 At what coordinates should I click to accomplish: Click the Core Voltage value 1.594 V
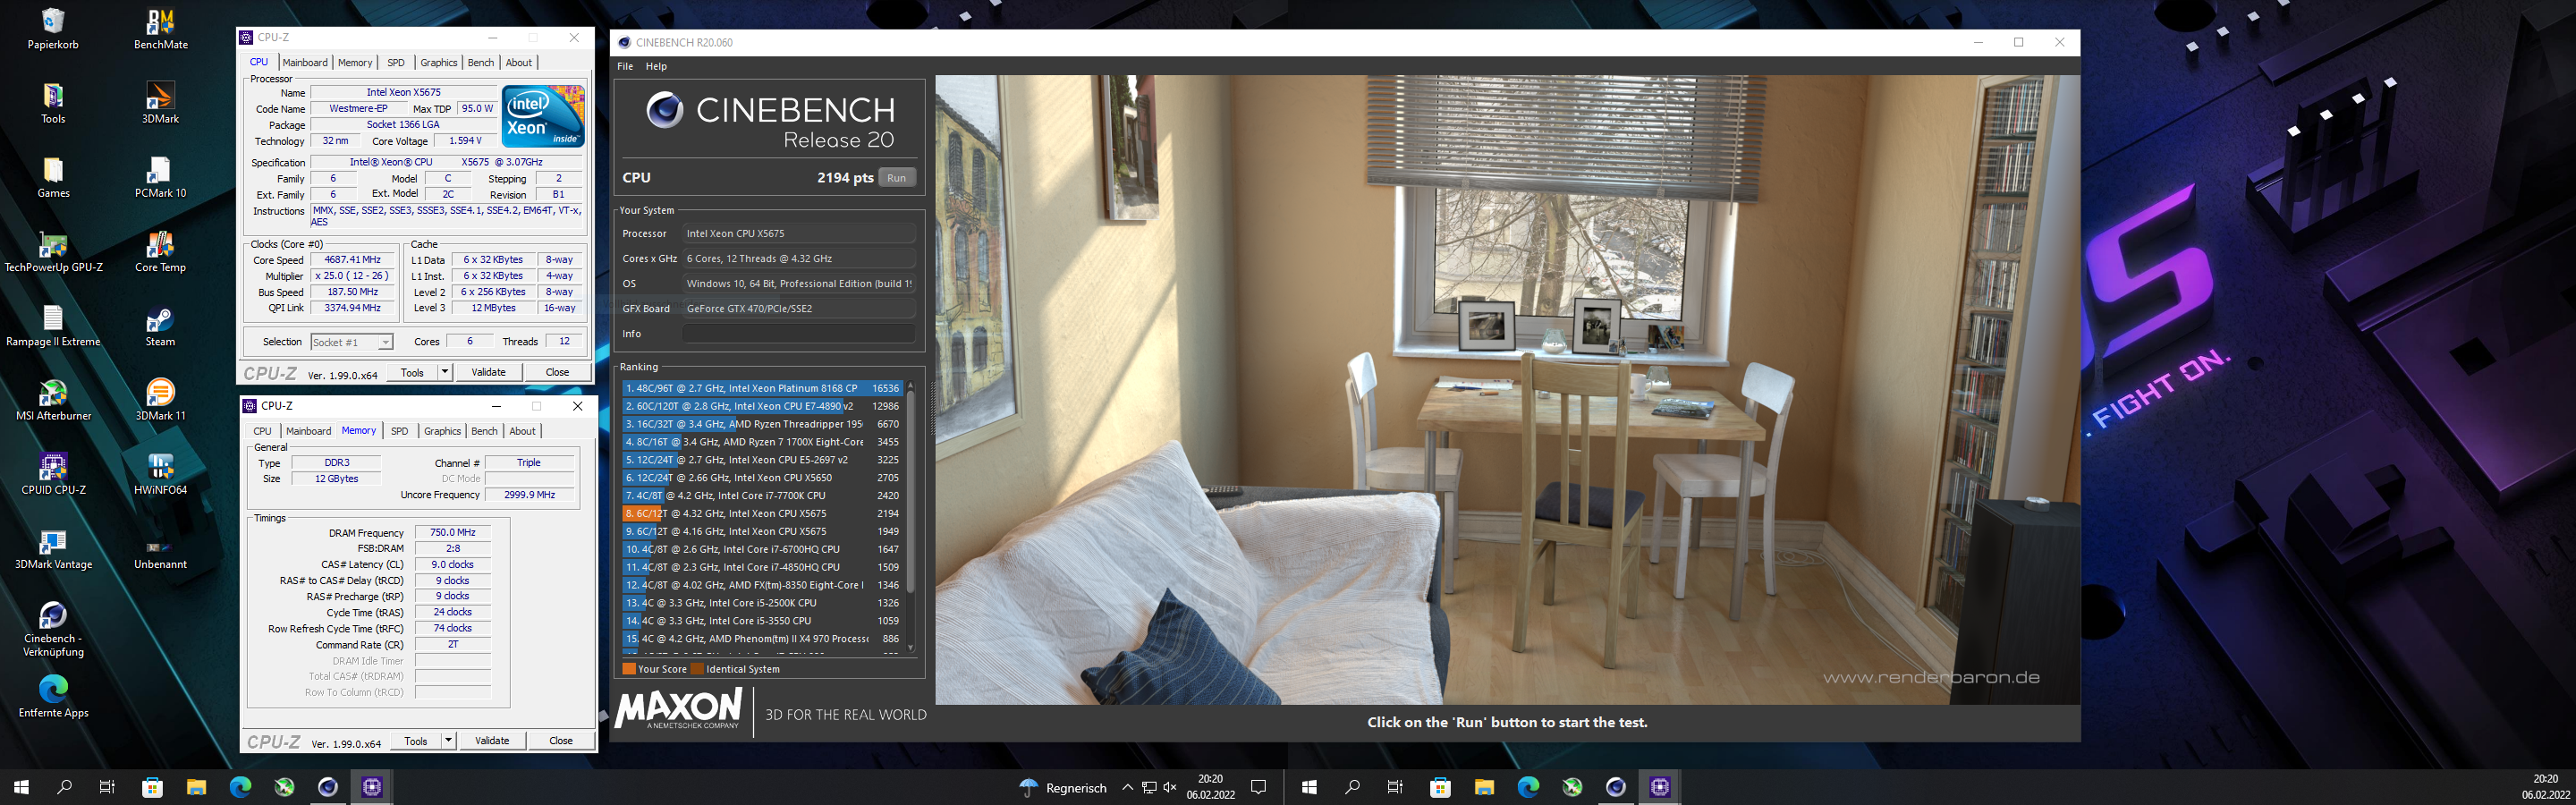pos(466,141)
